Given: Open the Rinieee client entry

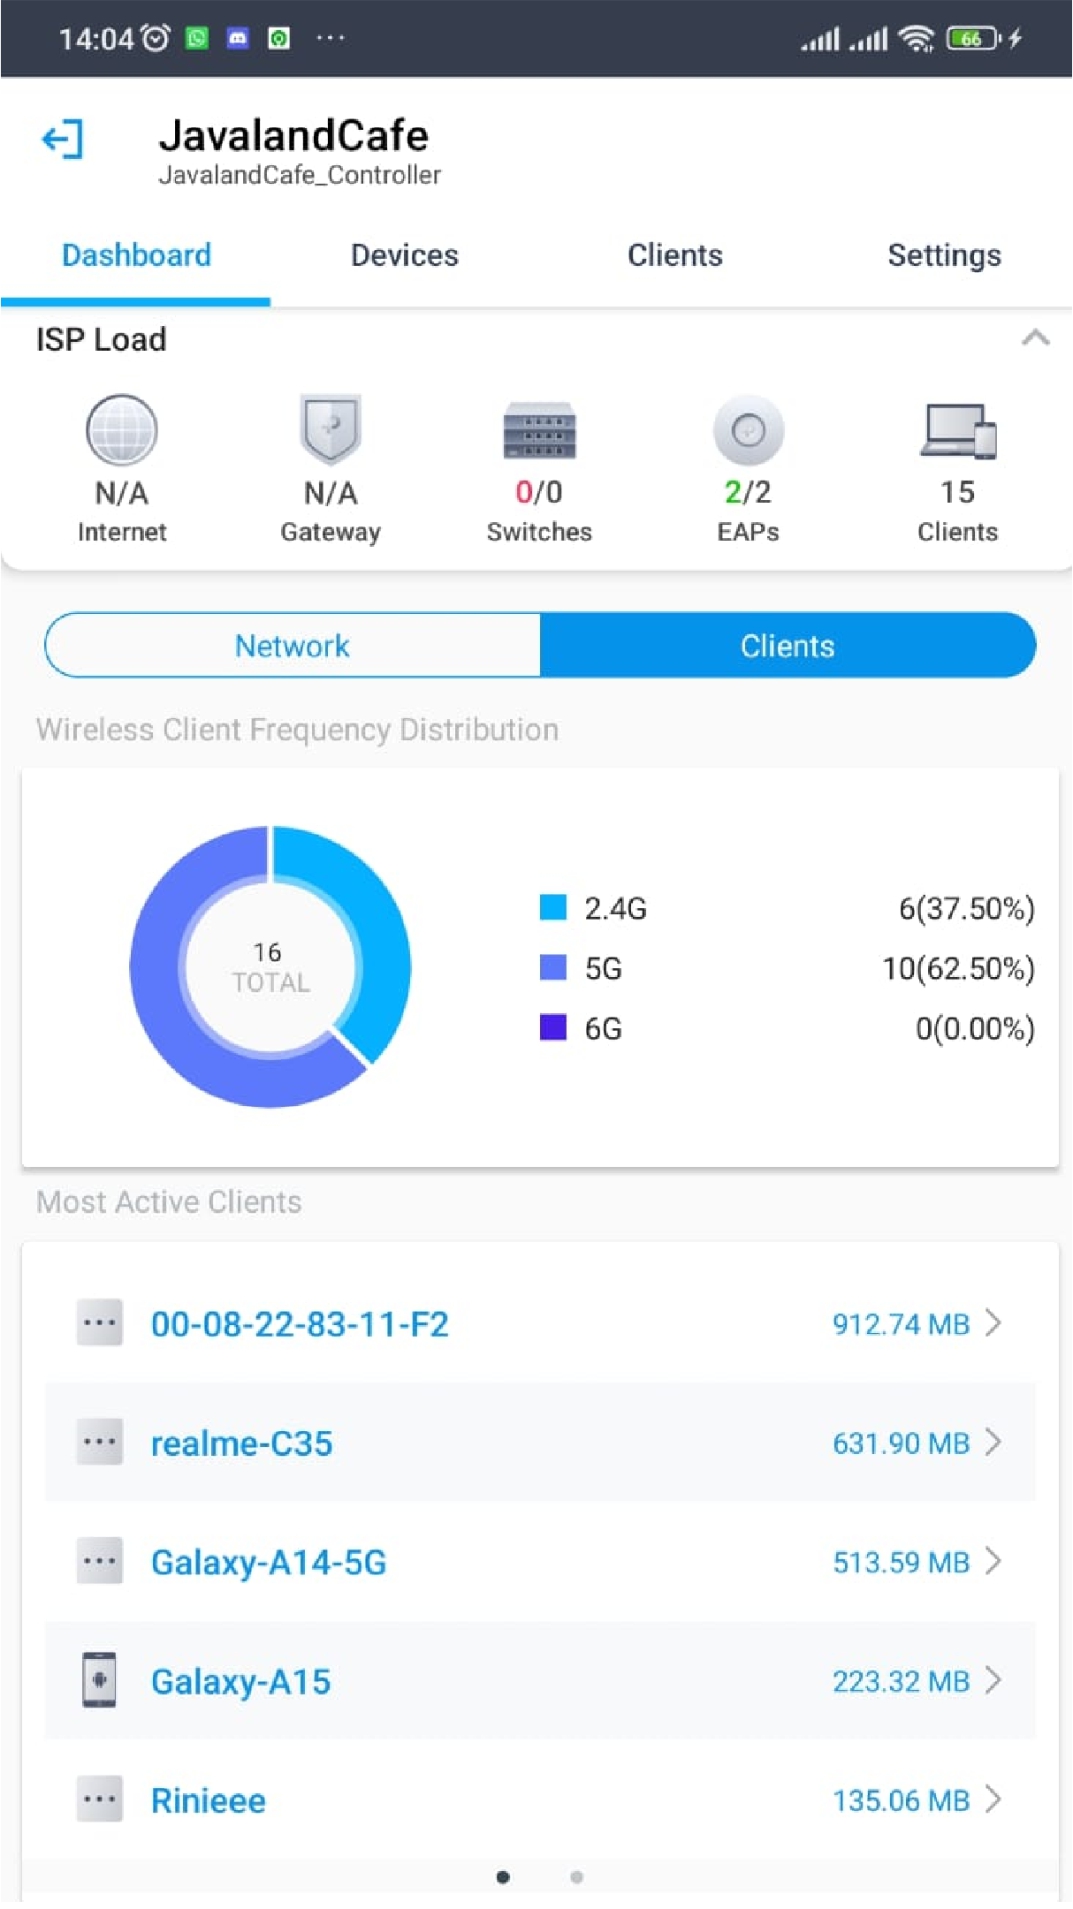Looking at the screenshot, I should 208,1800.
